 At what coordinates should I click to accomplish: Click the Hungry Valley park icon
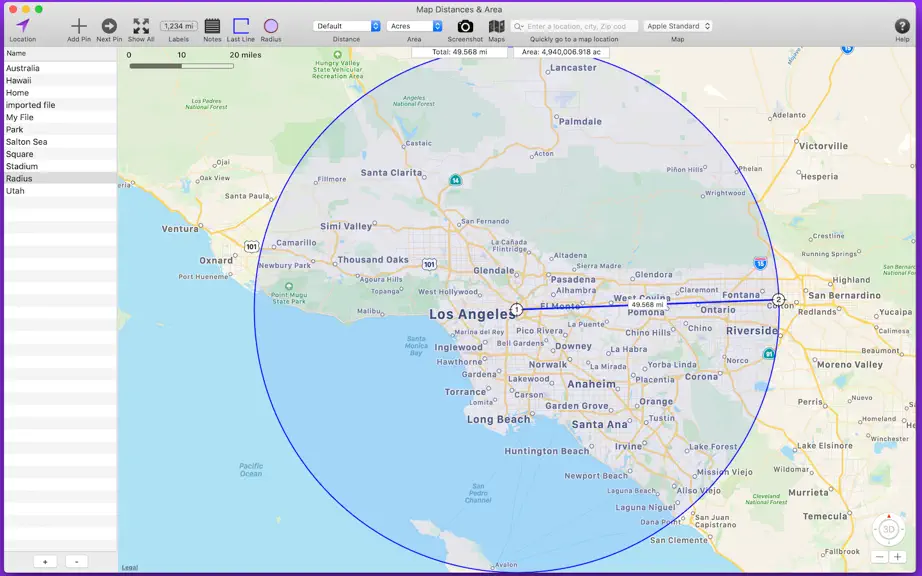click(x=338, y=55)
